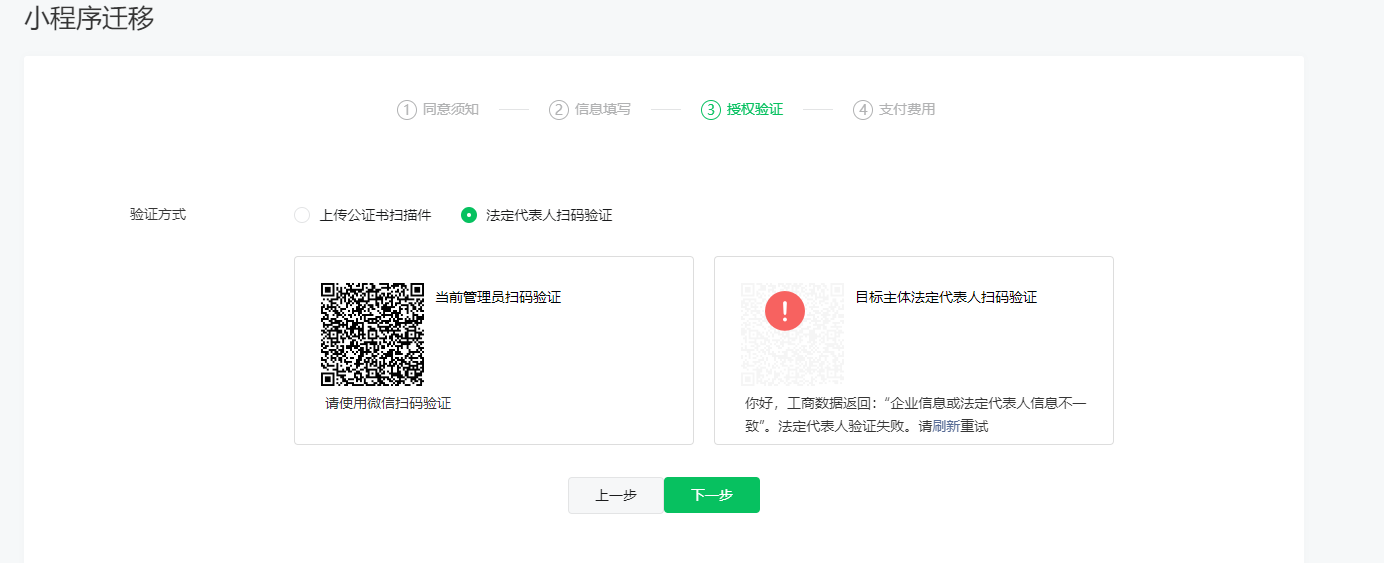Click the 刷新 link to retry

click(946, 426)
